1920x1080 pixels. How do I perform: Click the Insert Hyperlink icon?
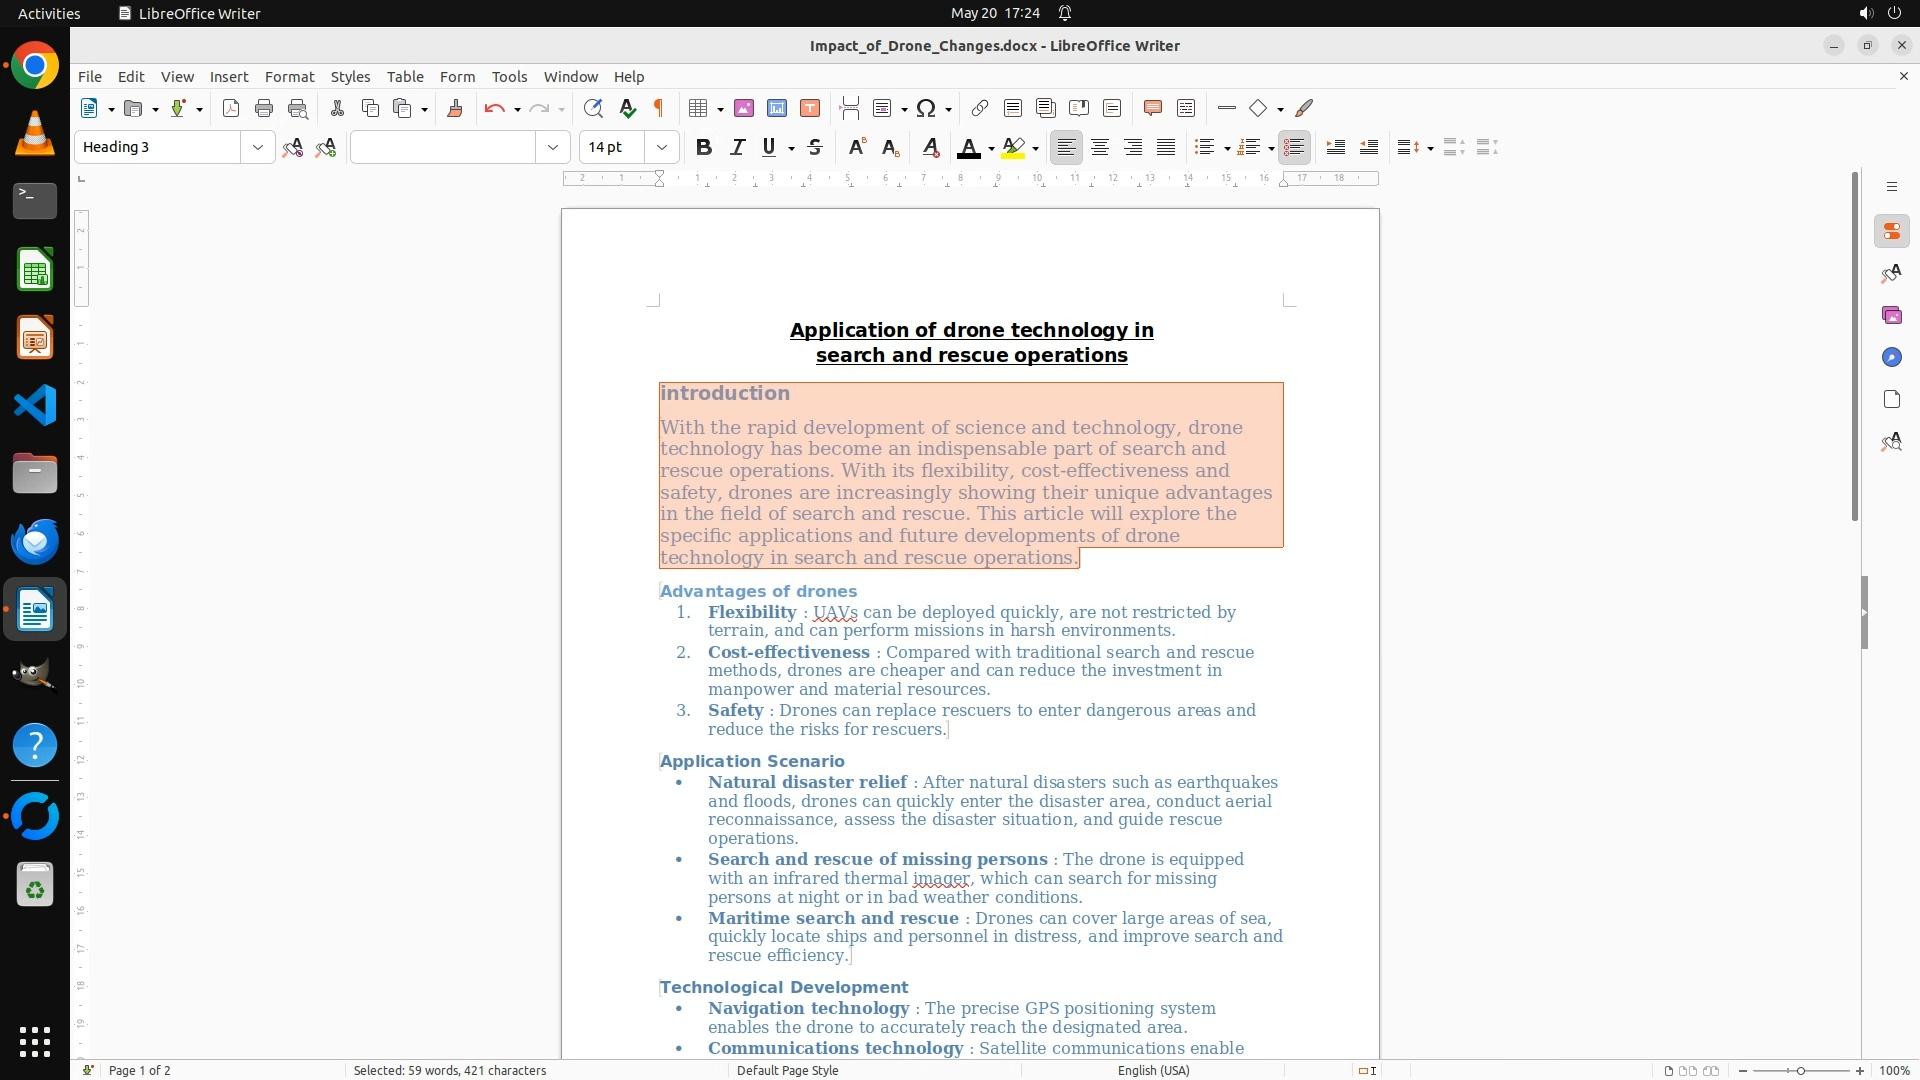(x=980, y=108)
